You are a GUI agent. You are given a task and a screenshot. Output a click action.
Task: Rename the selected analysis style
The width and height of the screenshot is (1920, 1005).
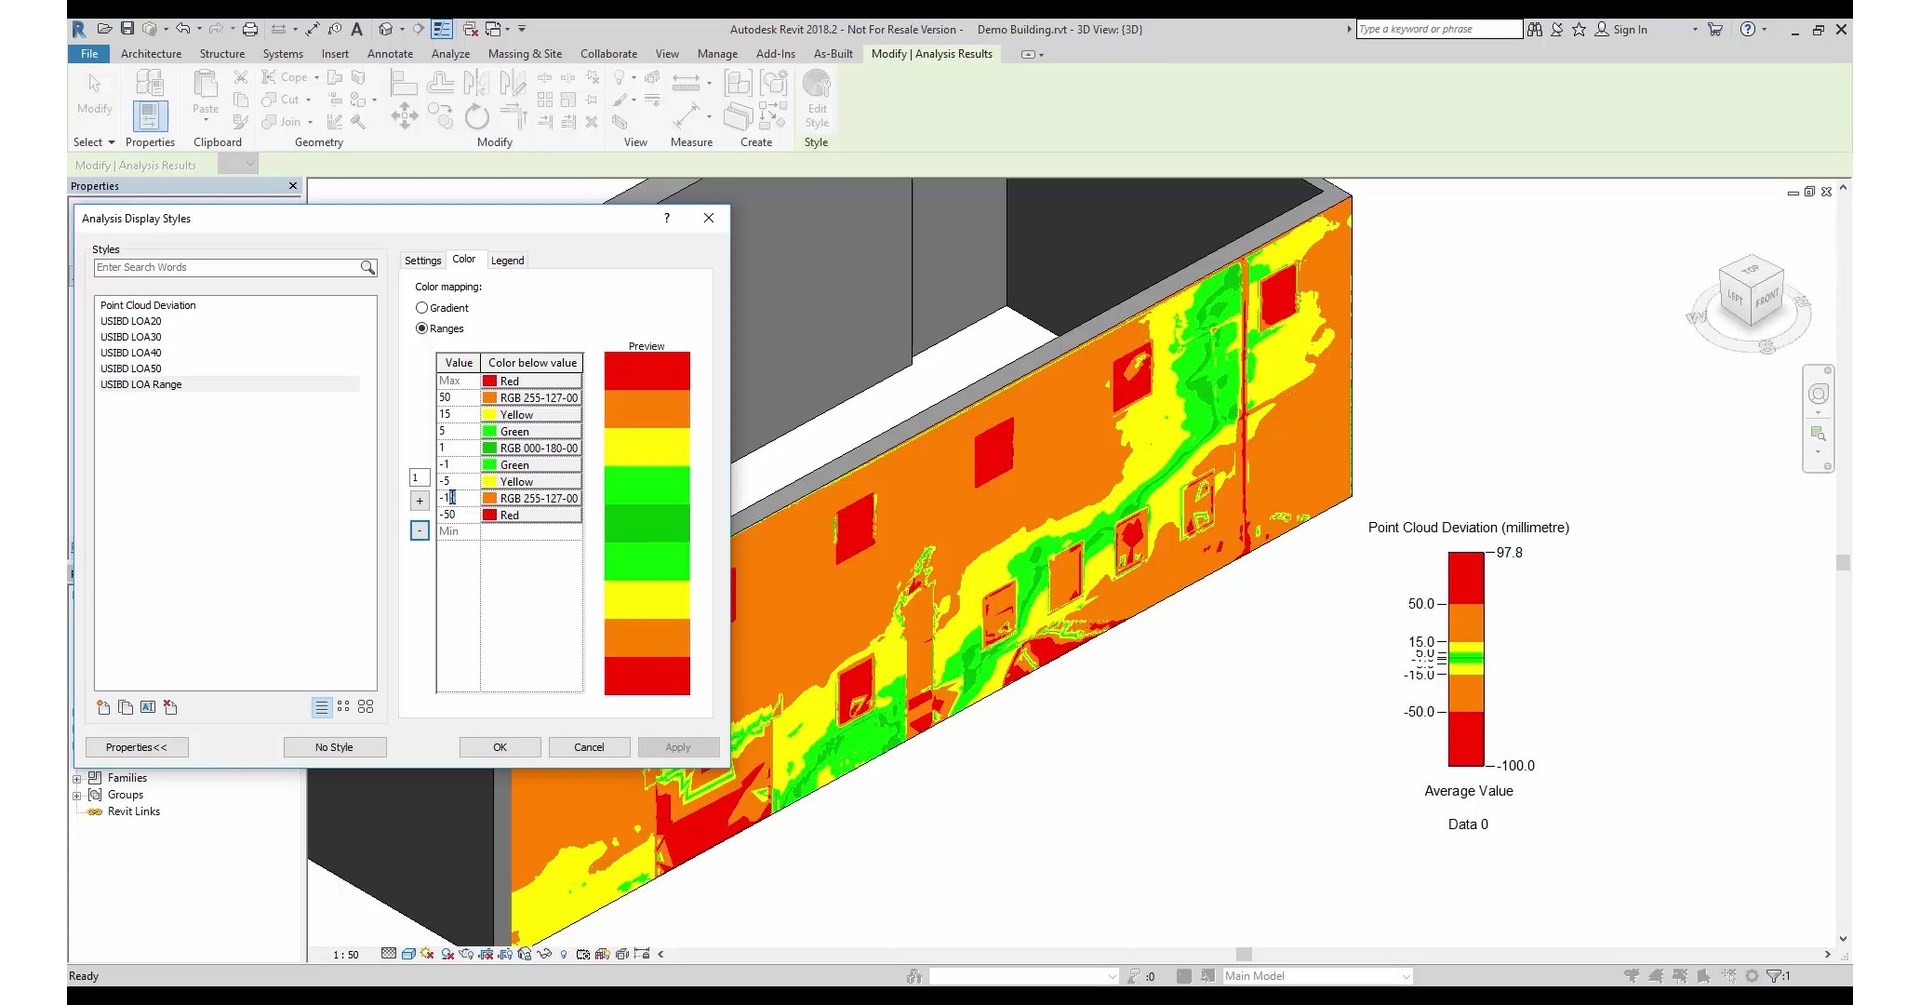click(x=147, y=707)
